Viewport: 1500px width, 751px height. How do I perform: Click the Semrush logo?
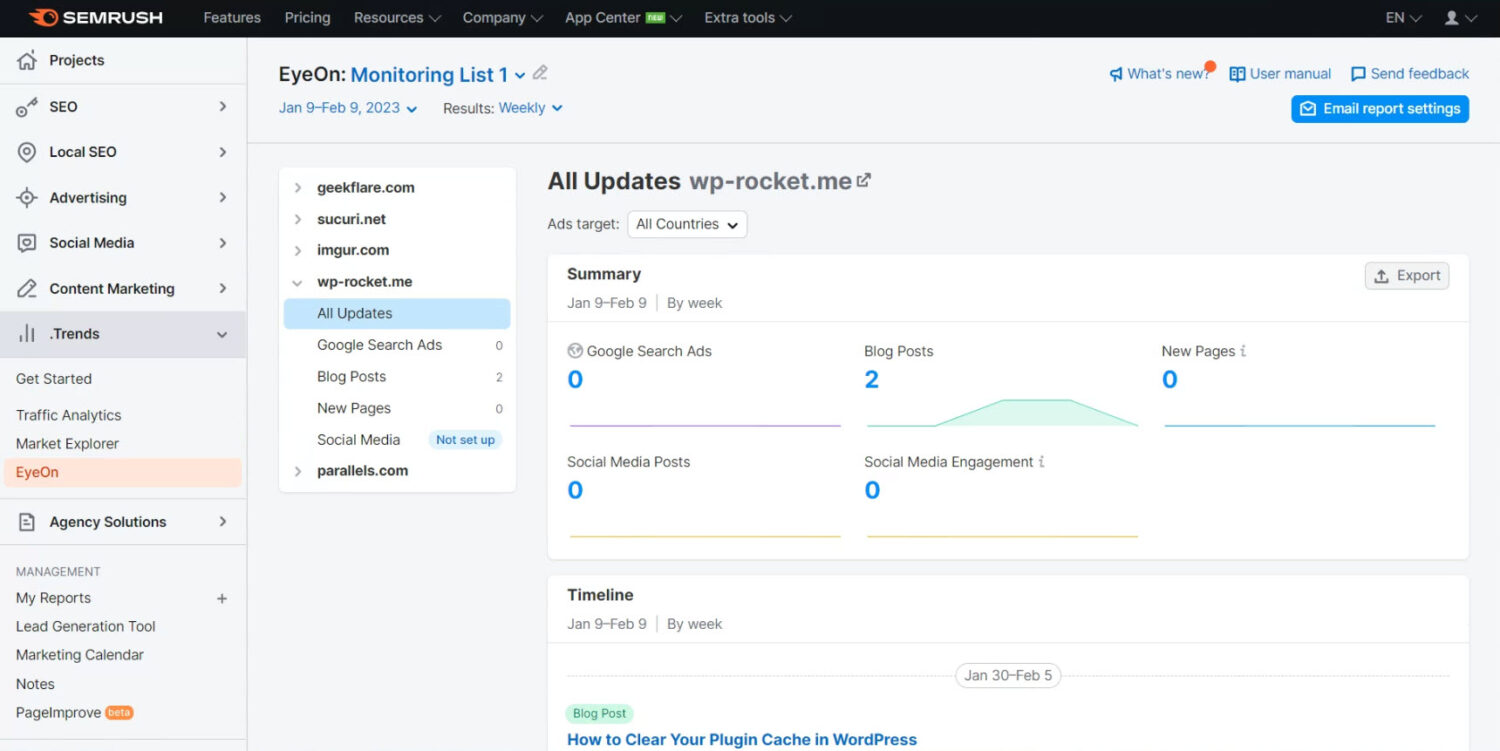click(96, 18)
